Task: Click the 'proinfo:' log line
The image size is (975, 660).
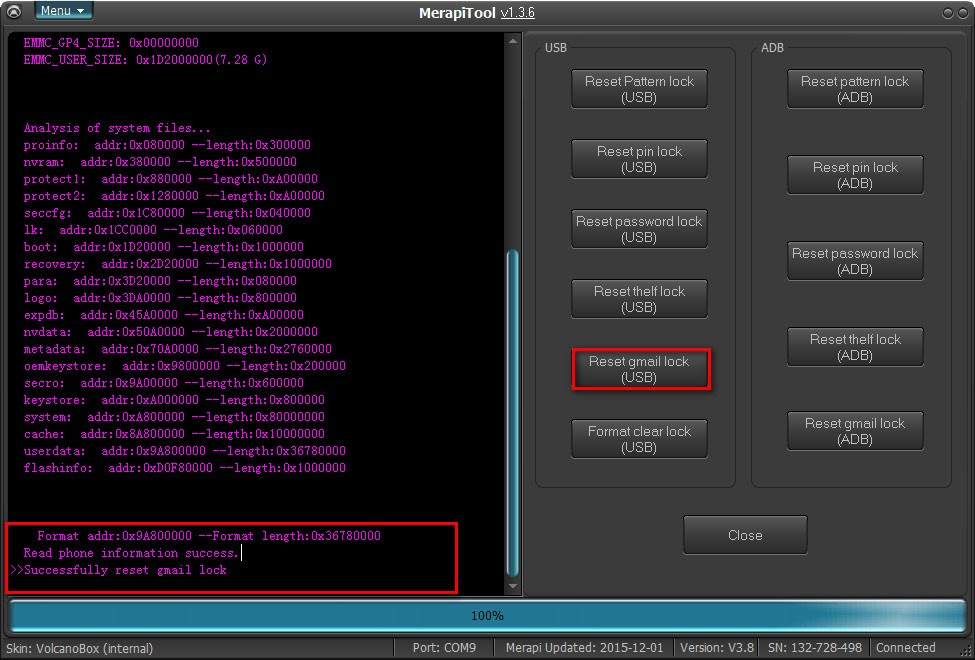Action: coord(167,145)
